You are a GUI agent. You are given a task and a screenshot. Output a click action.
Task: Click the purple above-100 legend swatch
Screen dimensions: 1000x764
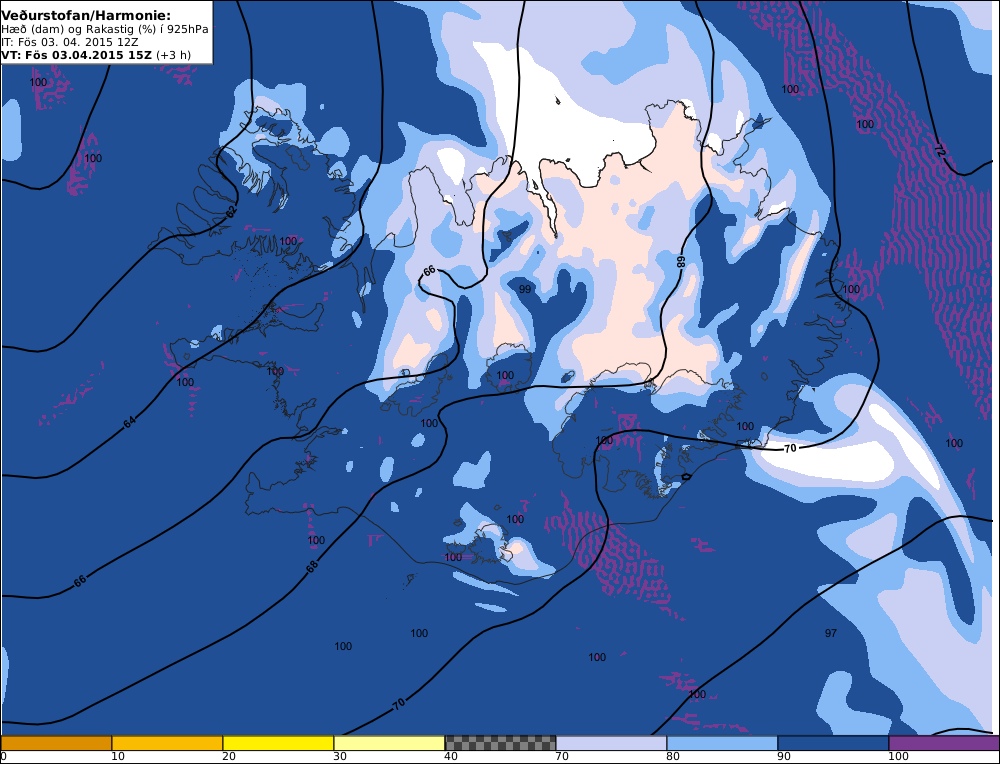944,742
